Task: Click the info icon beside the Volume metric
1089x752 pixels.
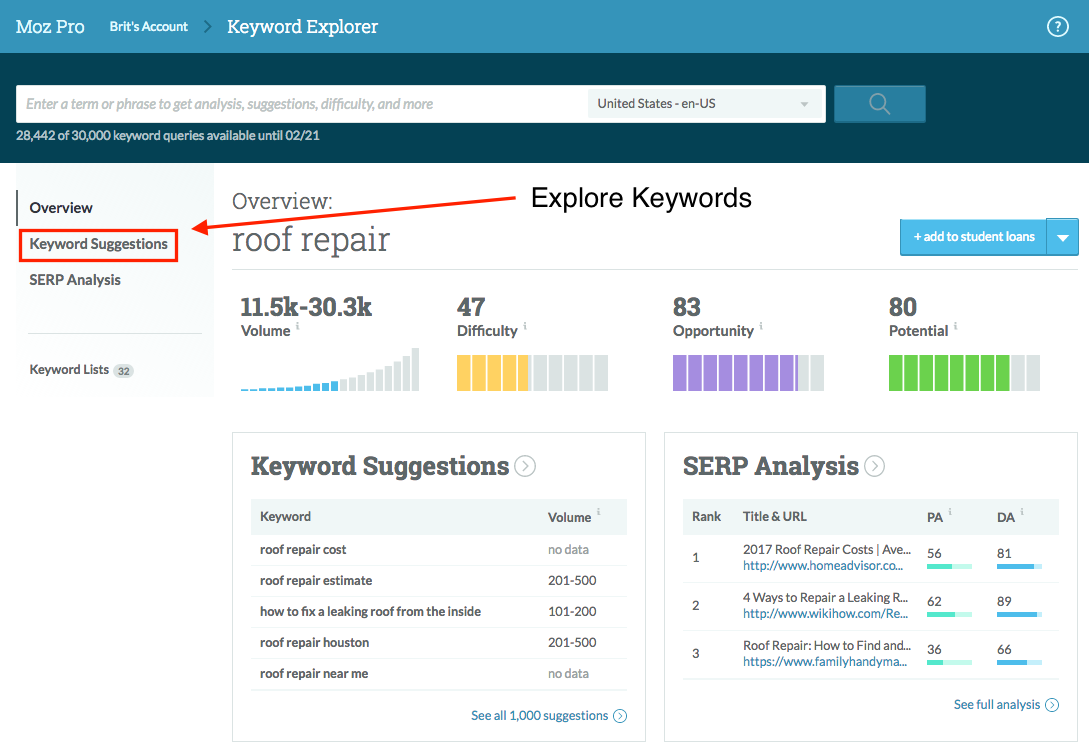Action: point(298,327)
